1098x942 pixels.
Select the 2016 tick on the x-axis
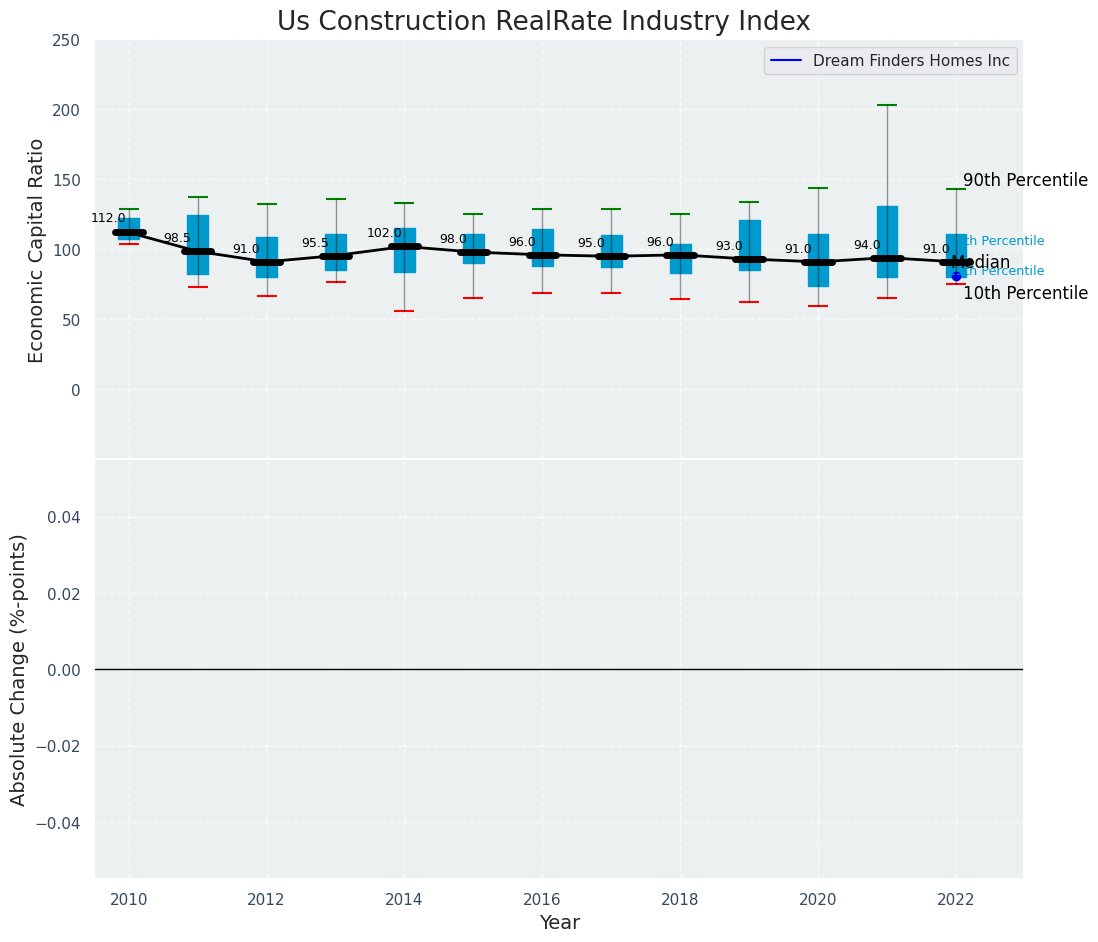[x=542, y=899]
